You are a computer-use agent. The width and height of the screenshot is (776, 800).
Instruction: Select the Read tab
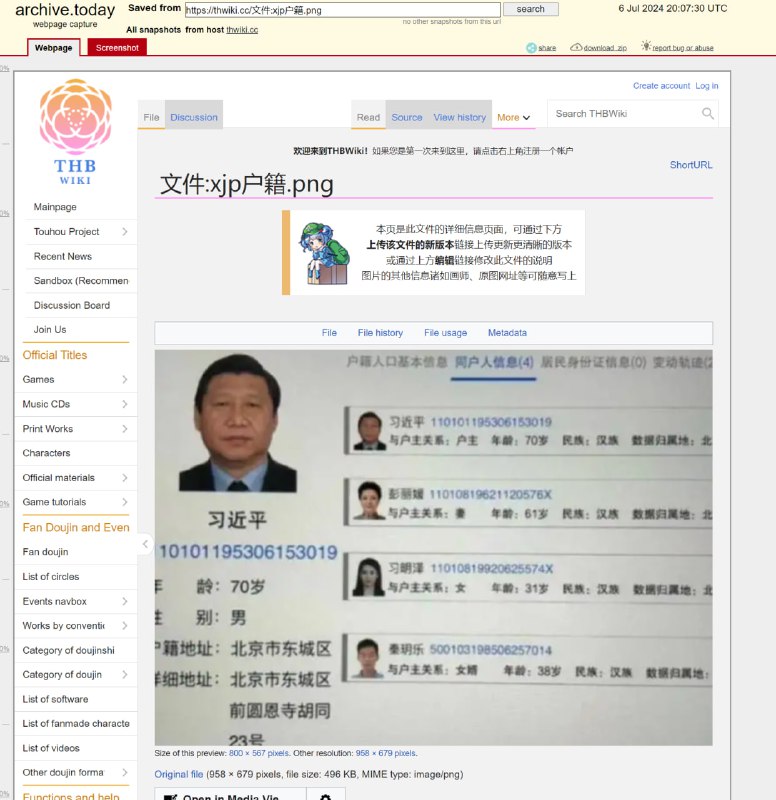368,117
